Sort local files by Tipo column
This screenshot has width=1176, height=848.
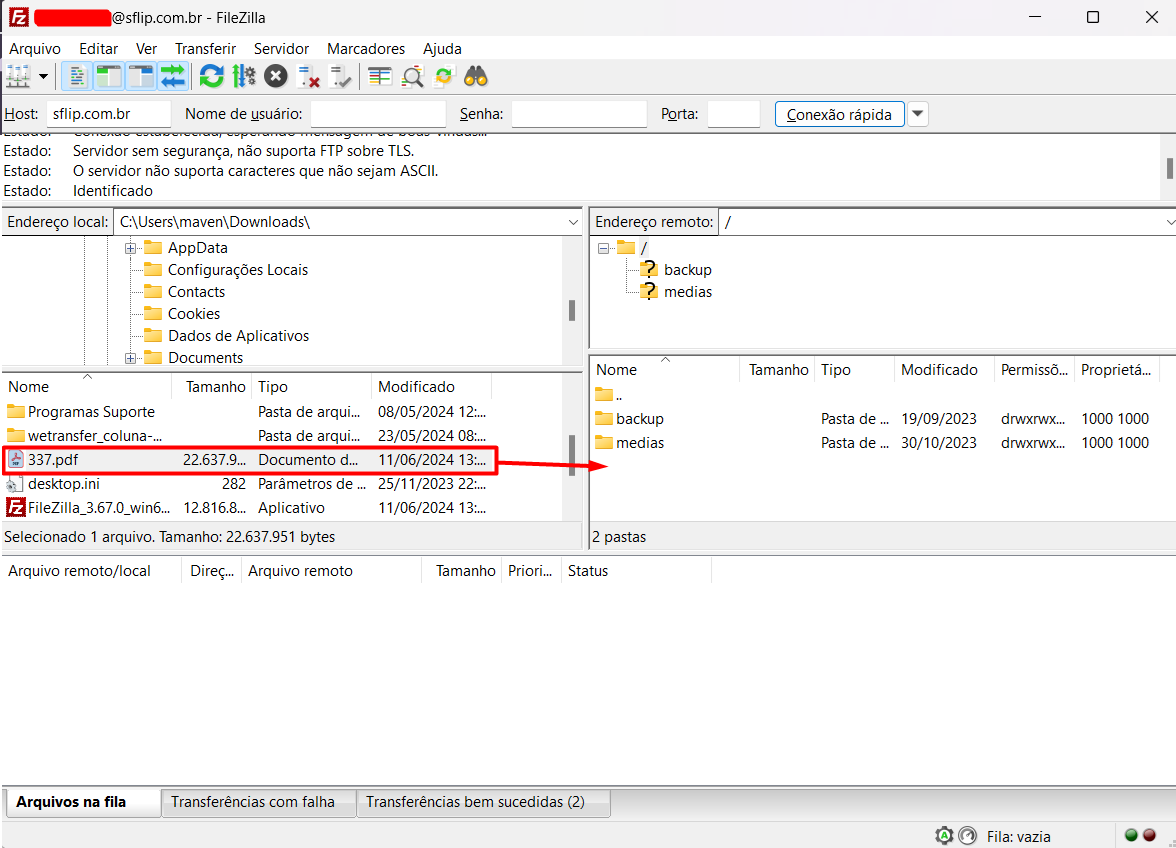(x=311, y=387)
